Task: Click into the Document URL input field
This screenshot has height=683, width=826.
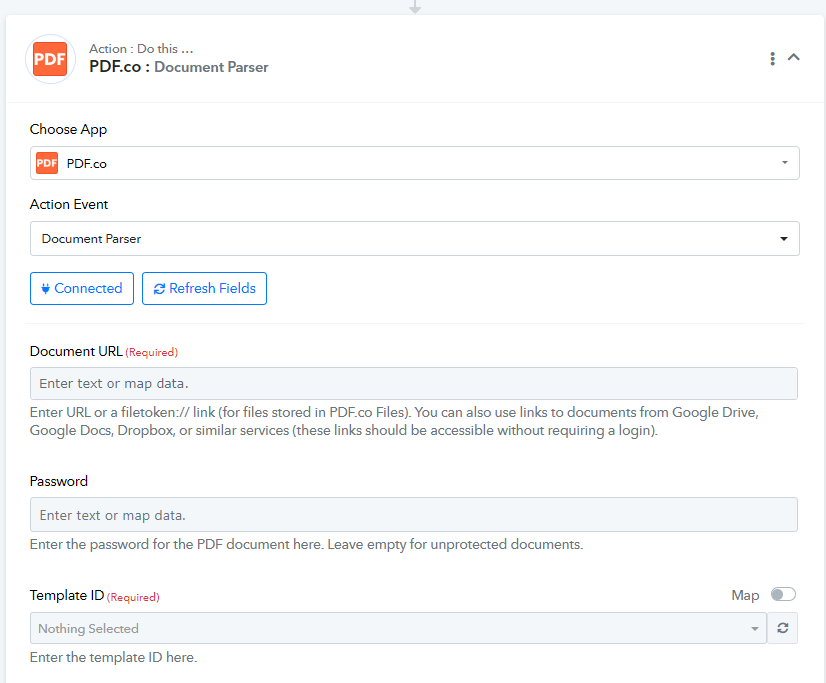Action: pos(414,383)
